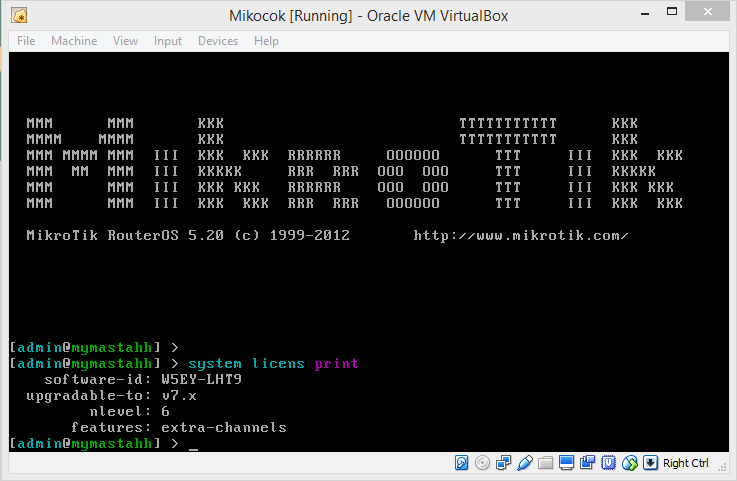
Task: Open the Devices menu
Action: 218,41
